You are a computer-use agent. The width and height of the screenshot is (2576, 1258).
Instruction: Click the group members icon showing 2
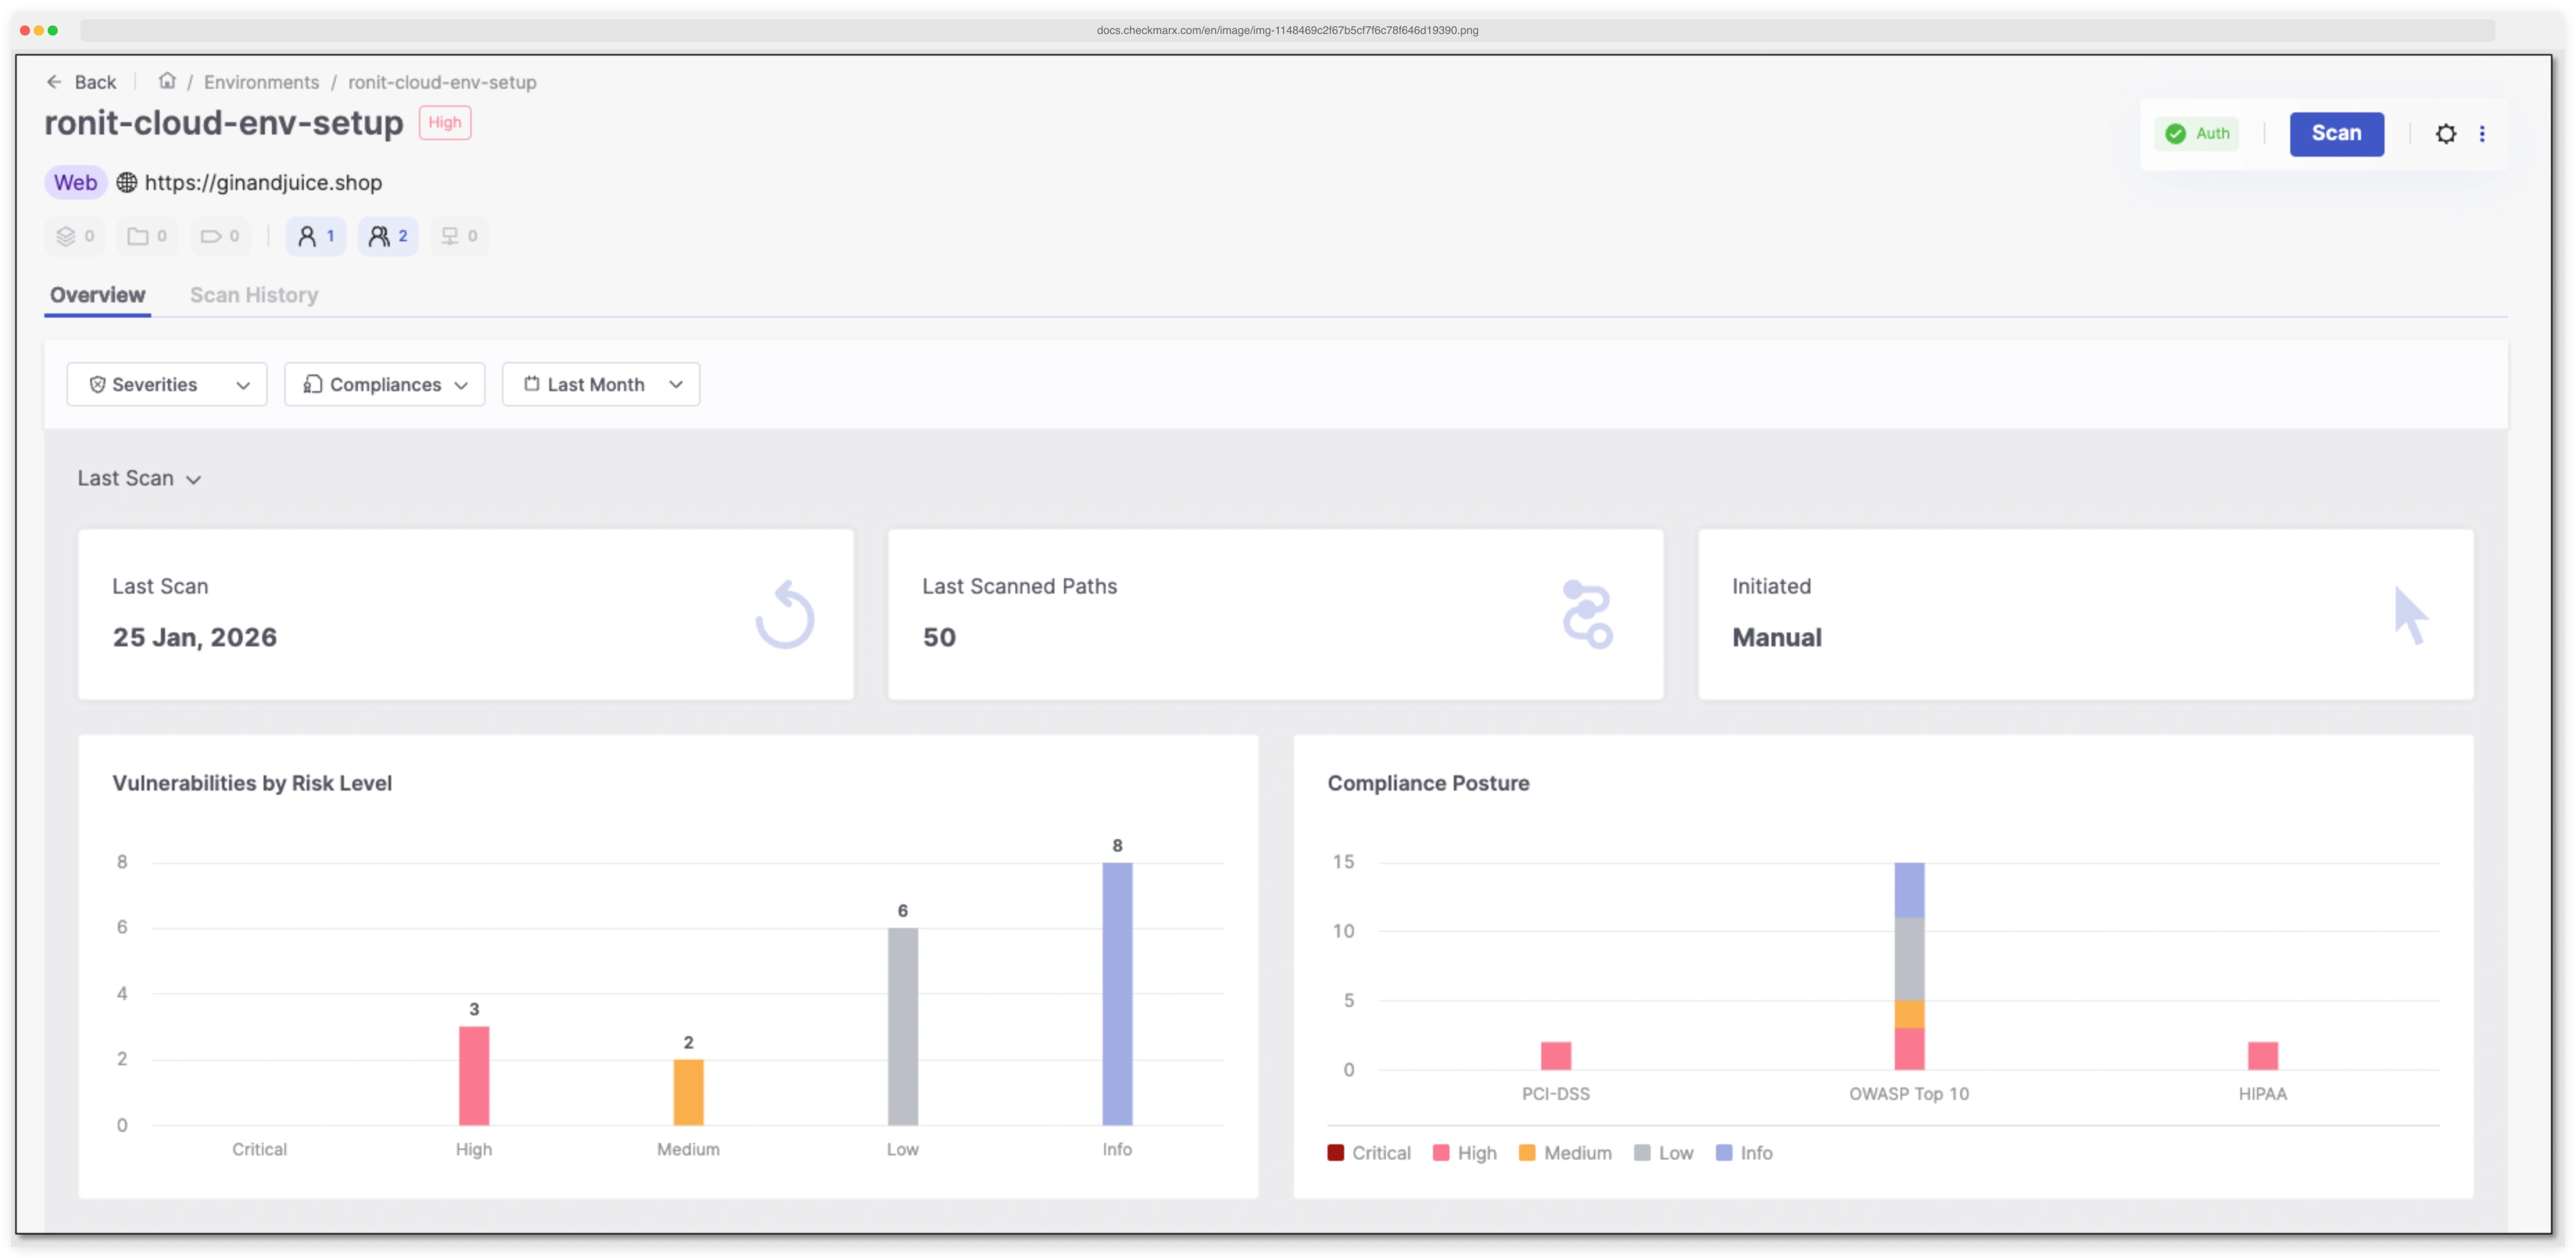click(x=388, y=236)
